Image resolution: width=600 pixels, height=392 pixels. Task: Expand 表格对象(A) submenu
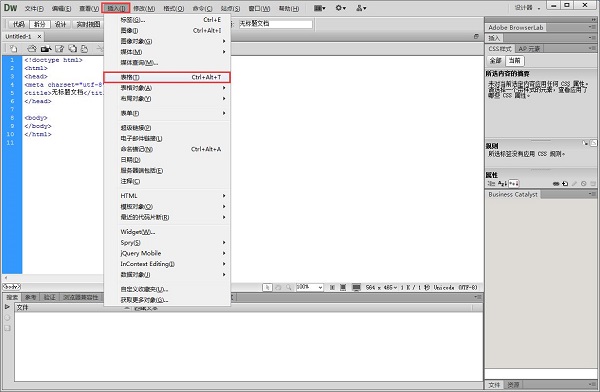pyautogui.click(x=167, y=88)
